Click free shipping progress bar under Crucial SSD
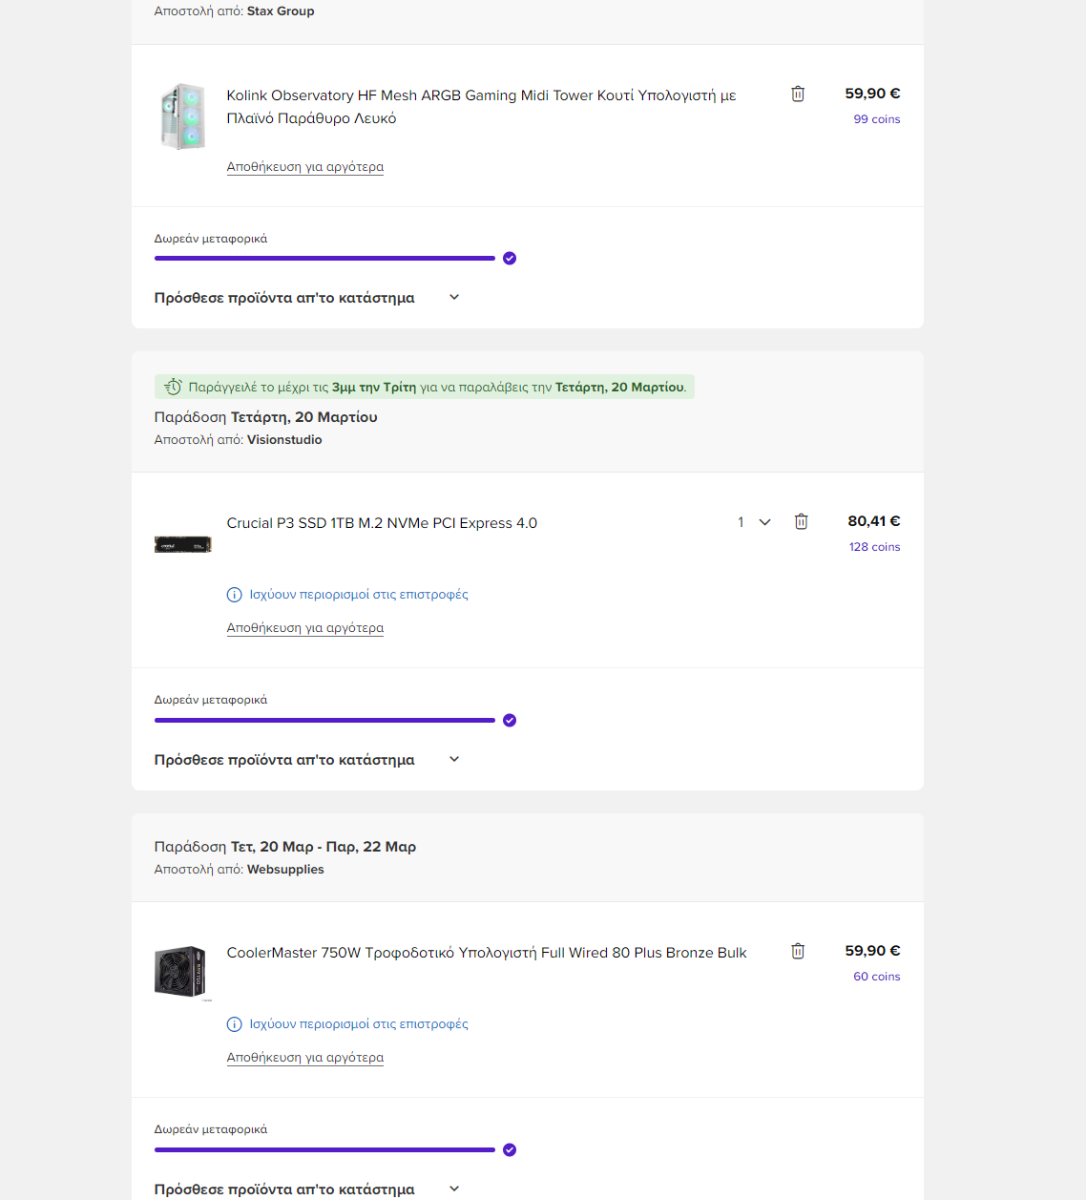Viewport: 1086px width, 1200px height. [x=325, y=720]
